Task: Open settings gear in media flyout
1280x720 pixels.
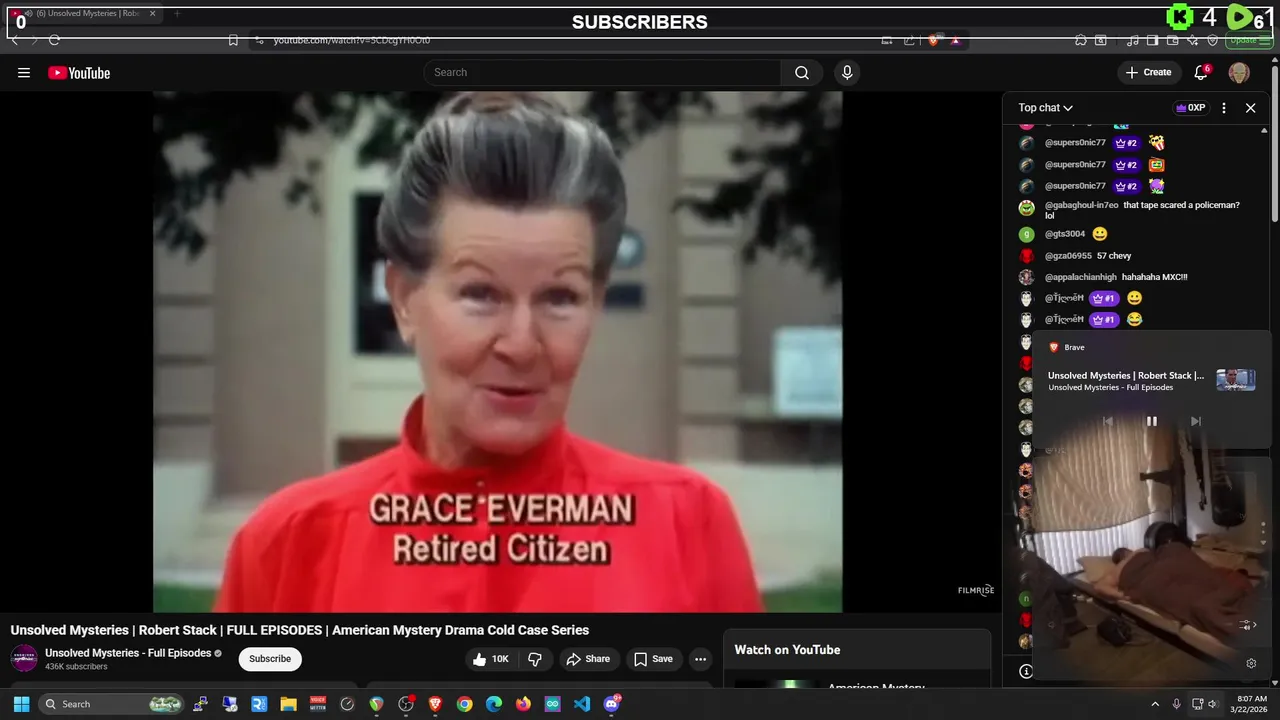Action: pos(1251,663)
